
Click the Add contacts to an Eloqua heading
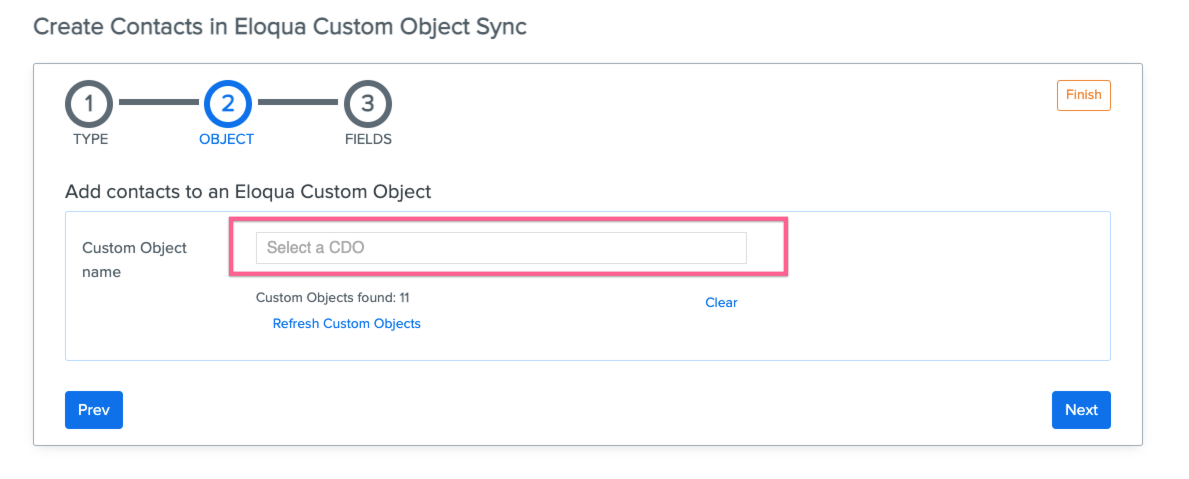coord(248,192)
